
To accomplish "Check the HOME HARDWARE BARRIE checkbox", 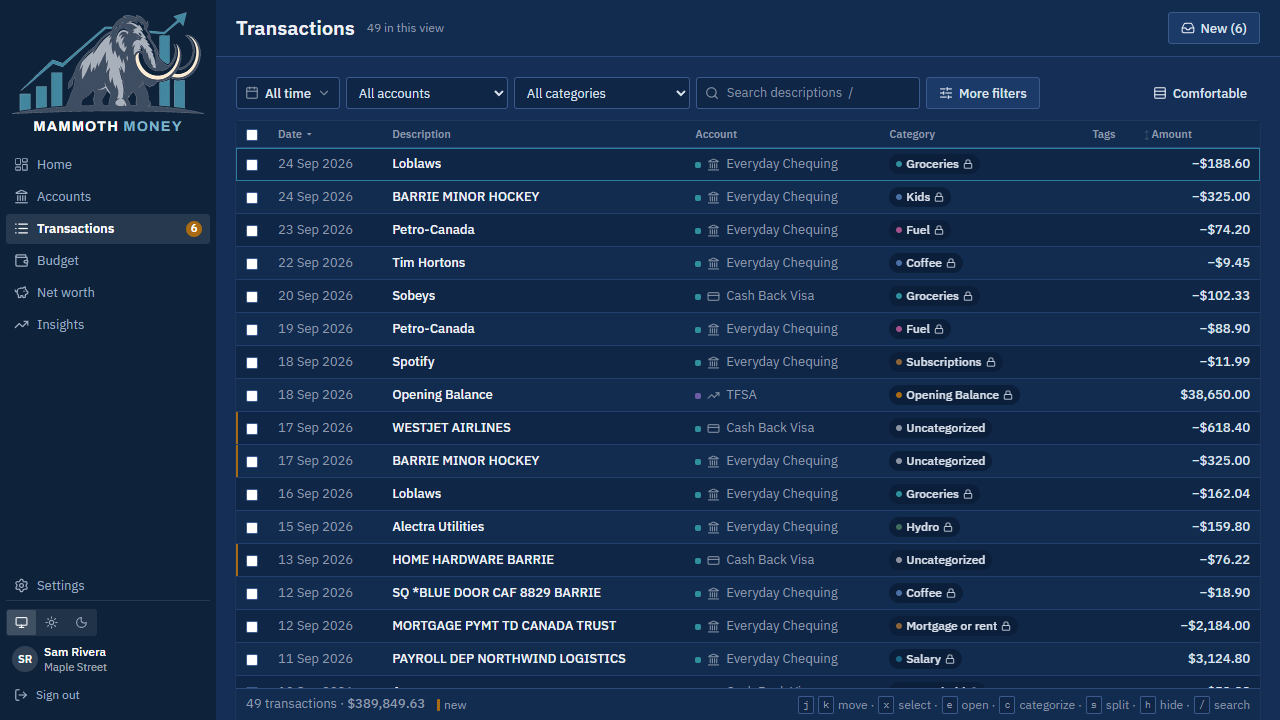I will point(252,560).
